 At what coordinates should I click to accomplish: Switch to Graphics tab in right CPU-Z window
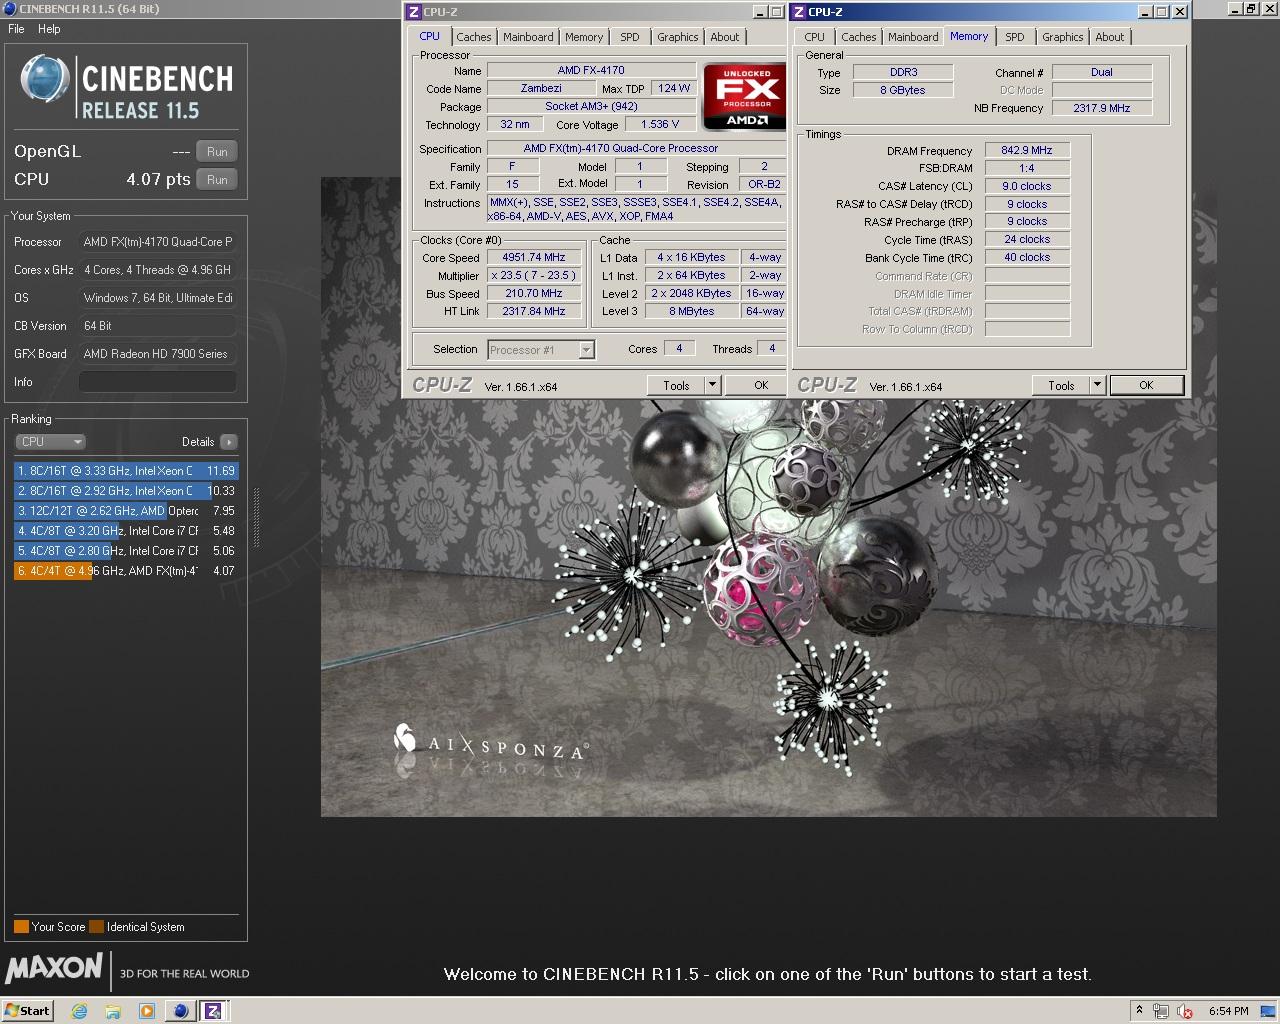[x=1063, y=37]
